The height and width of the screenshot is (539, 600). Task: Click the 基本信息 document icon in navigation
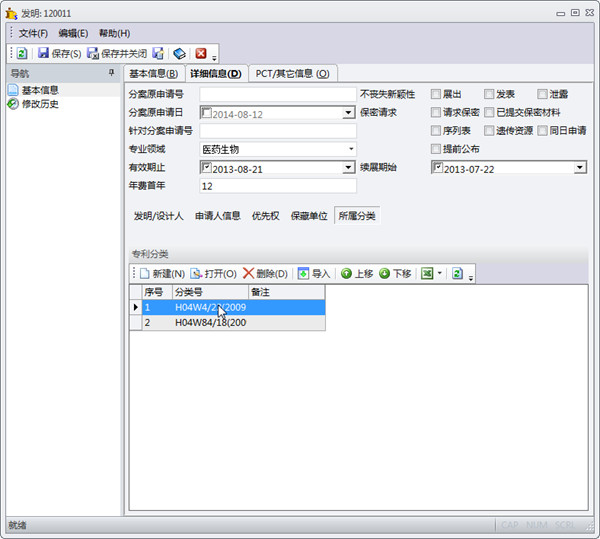(x=13, y=90)
